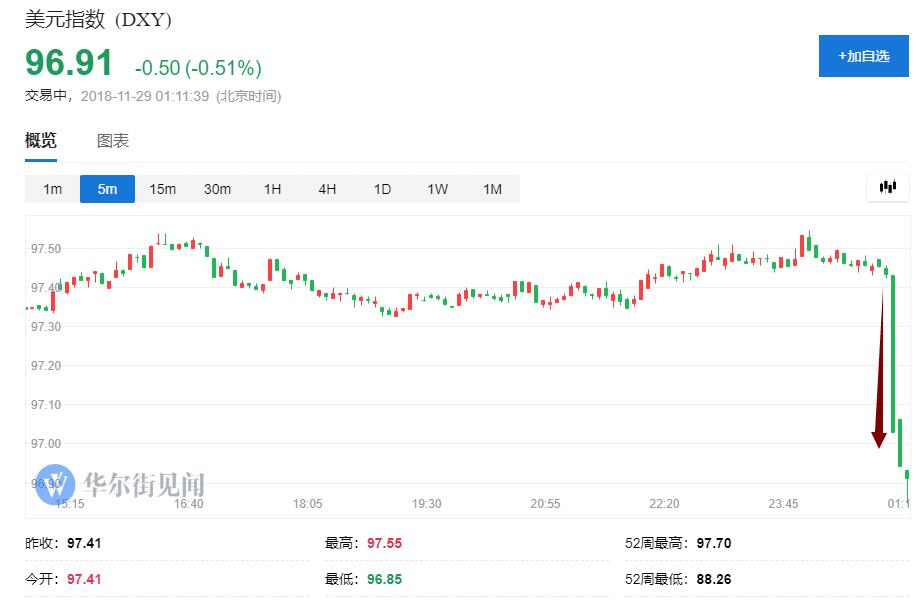Click the 华尔街见闻 watermark logo
The width and height of the screenshot is (916, 613).
click(x=120, y=484)
